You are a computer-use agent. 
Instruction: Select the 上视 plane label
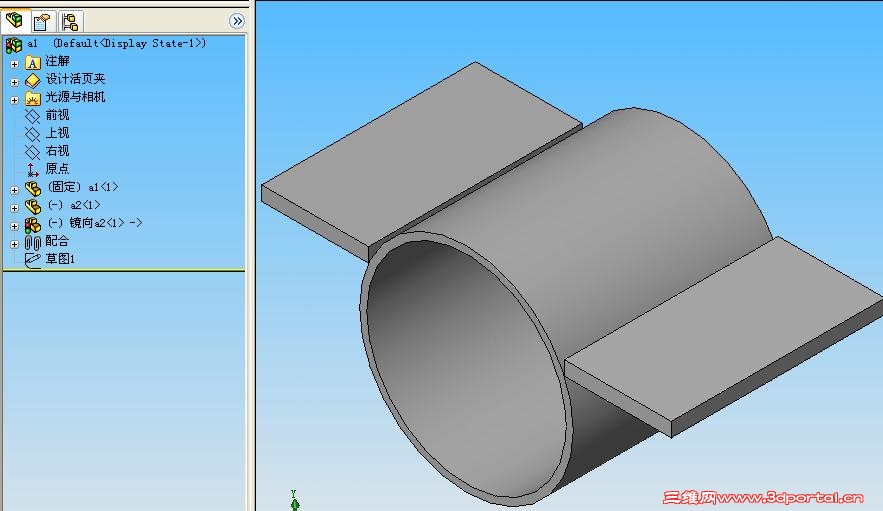point(57,134)
